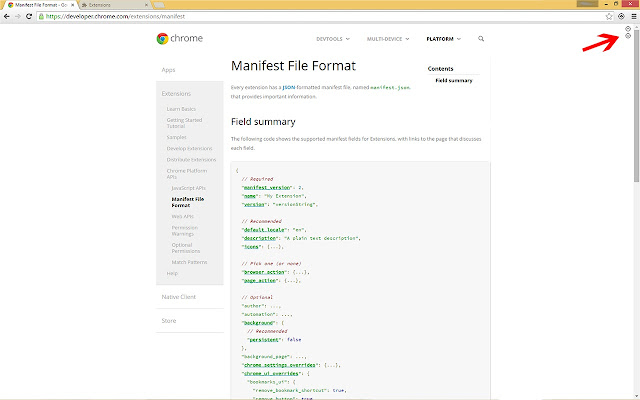Image resolution: width=640 pixels, height=400 pixels.
Task: Open the default_locale link in the code
Action: pos(264,230)
